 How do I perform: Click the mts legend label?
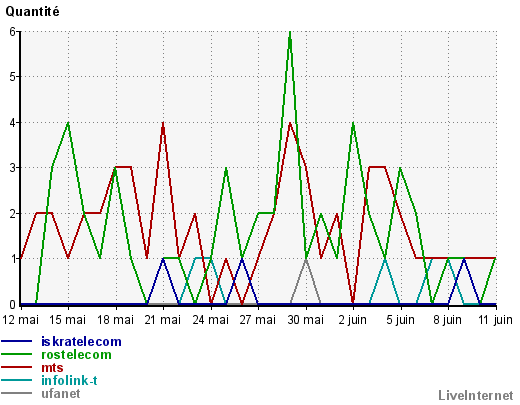point(52,367)
